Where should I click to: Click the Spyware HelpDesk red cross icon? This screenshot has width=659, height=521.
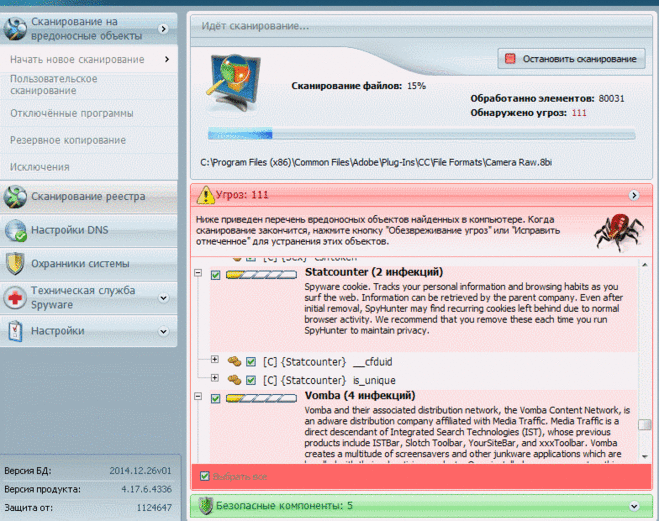[15, 297]
